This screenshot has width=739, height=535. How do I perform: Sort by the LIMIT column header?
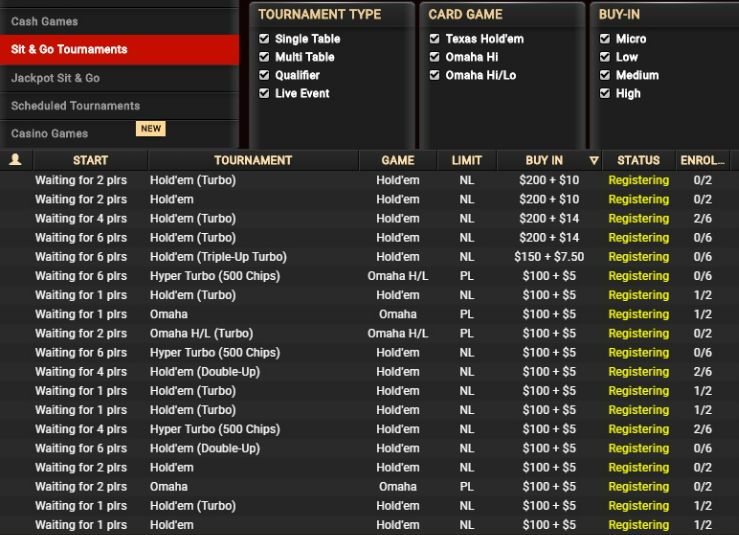[467, 160]
